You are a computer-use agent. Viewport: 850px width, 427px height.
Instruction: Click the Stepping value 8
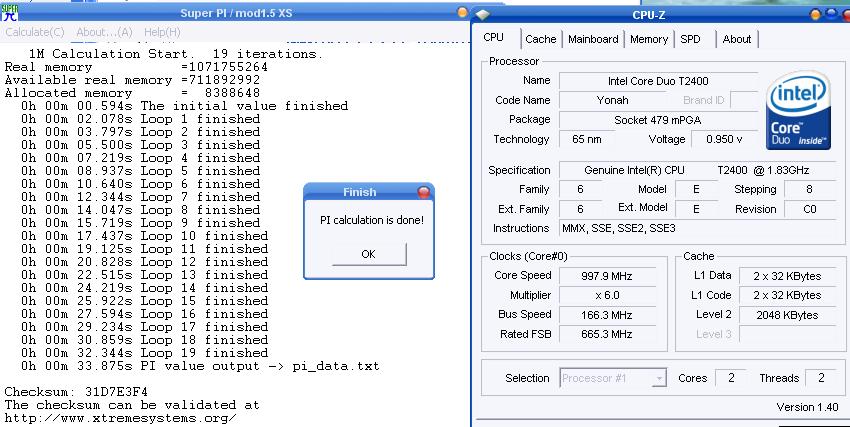[809, 190]
